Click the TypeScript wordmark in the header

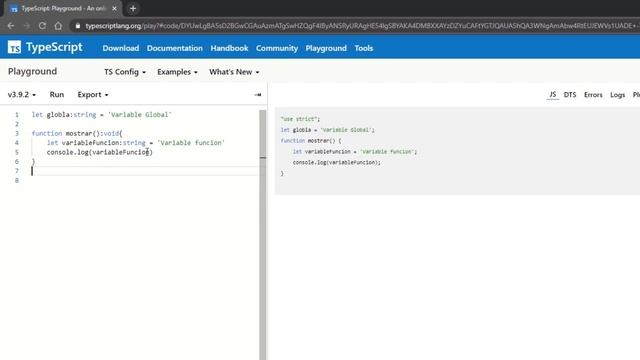coord(54,47)
